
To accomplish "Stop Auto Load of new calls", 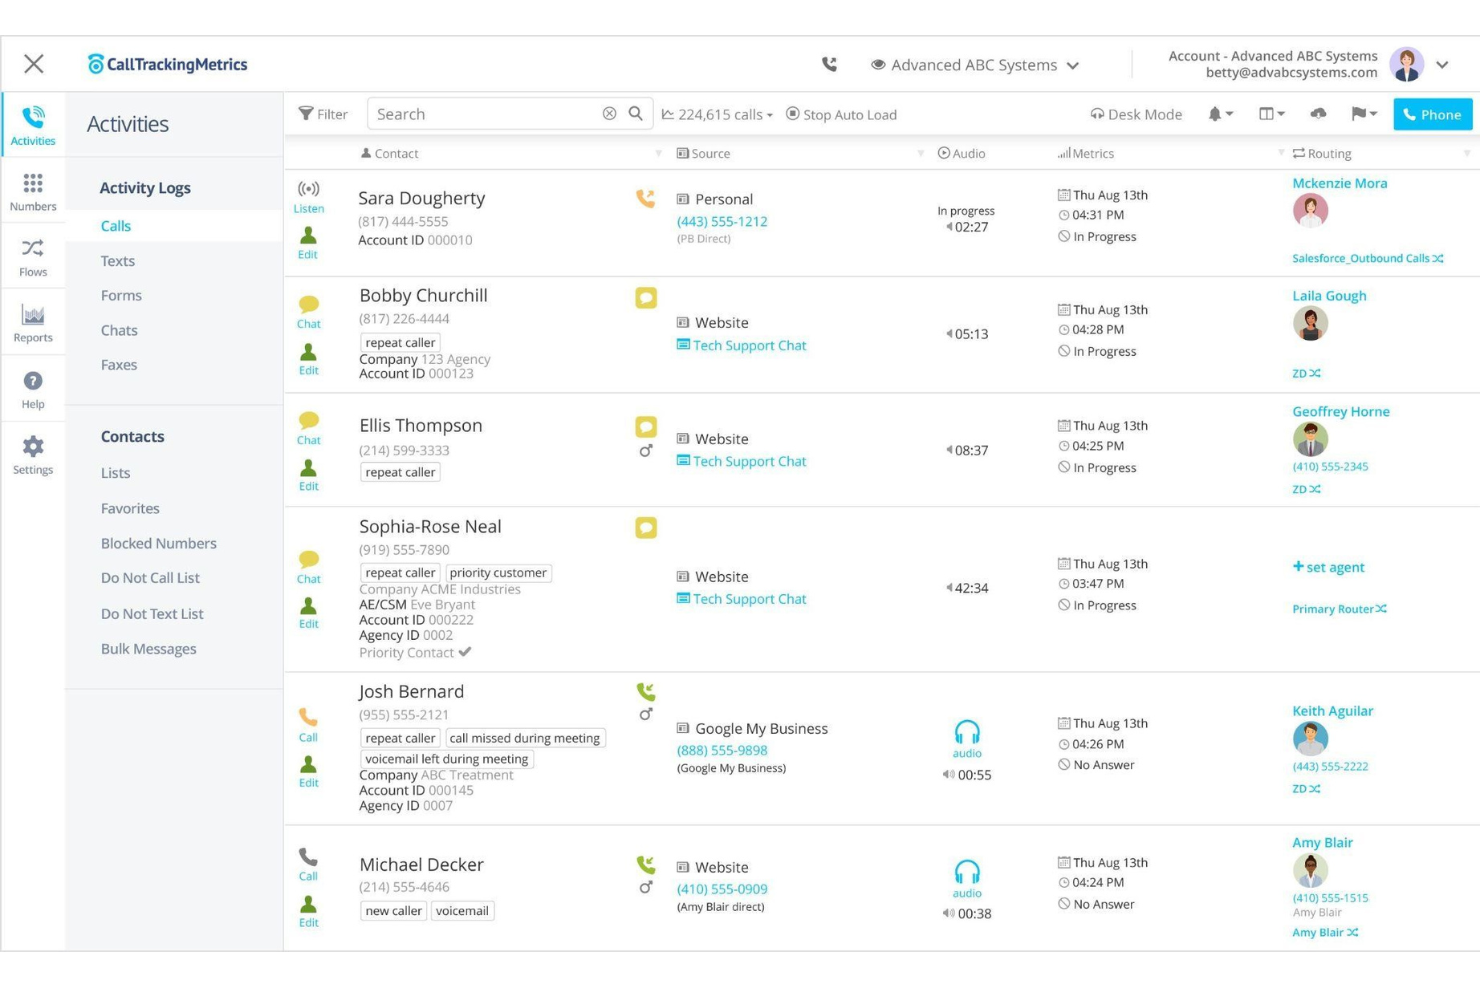I will (x=840, y=114).
